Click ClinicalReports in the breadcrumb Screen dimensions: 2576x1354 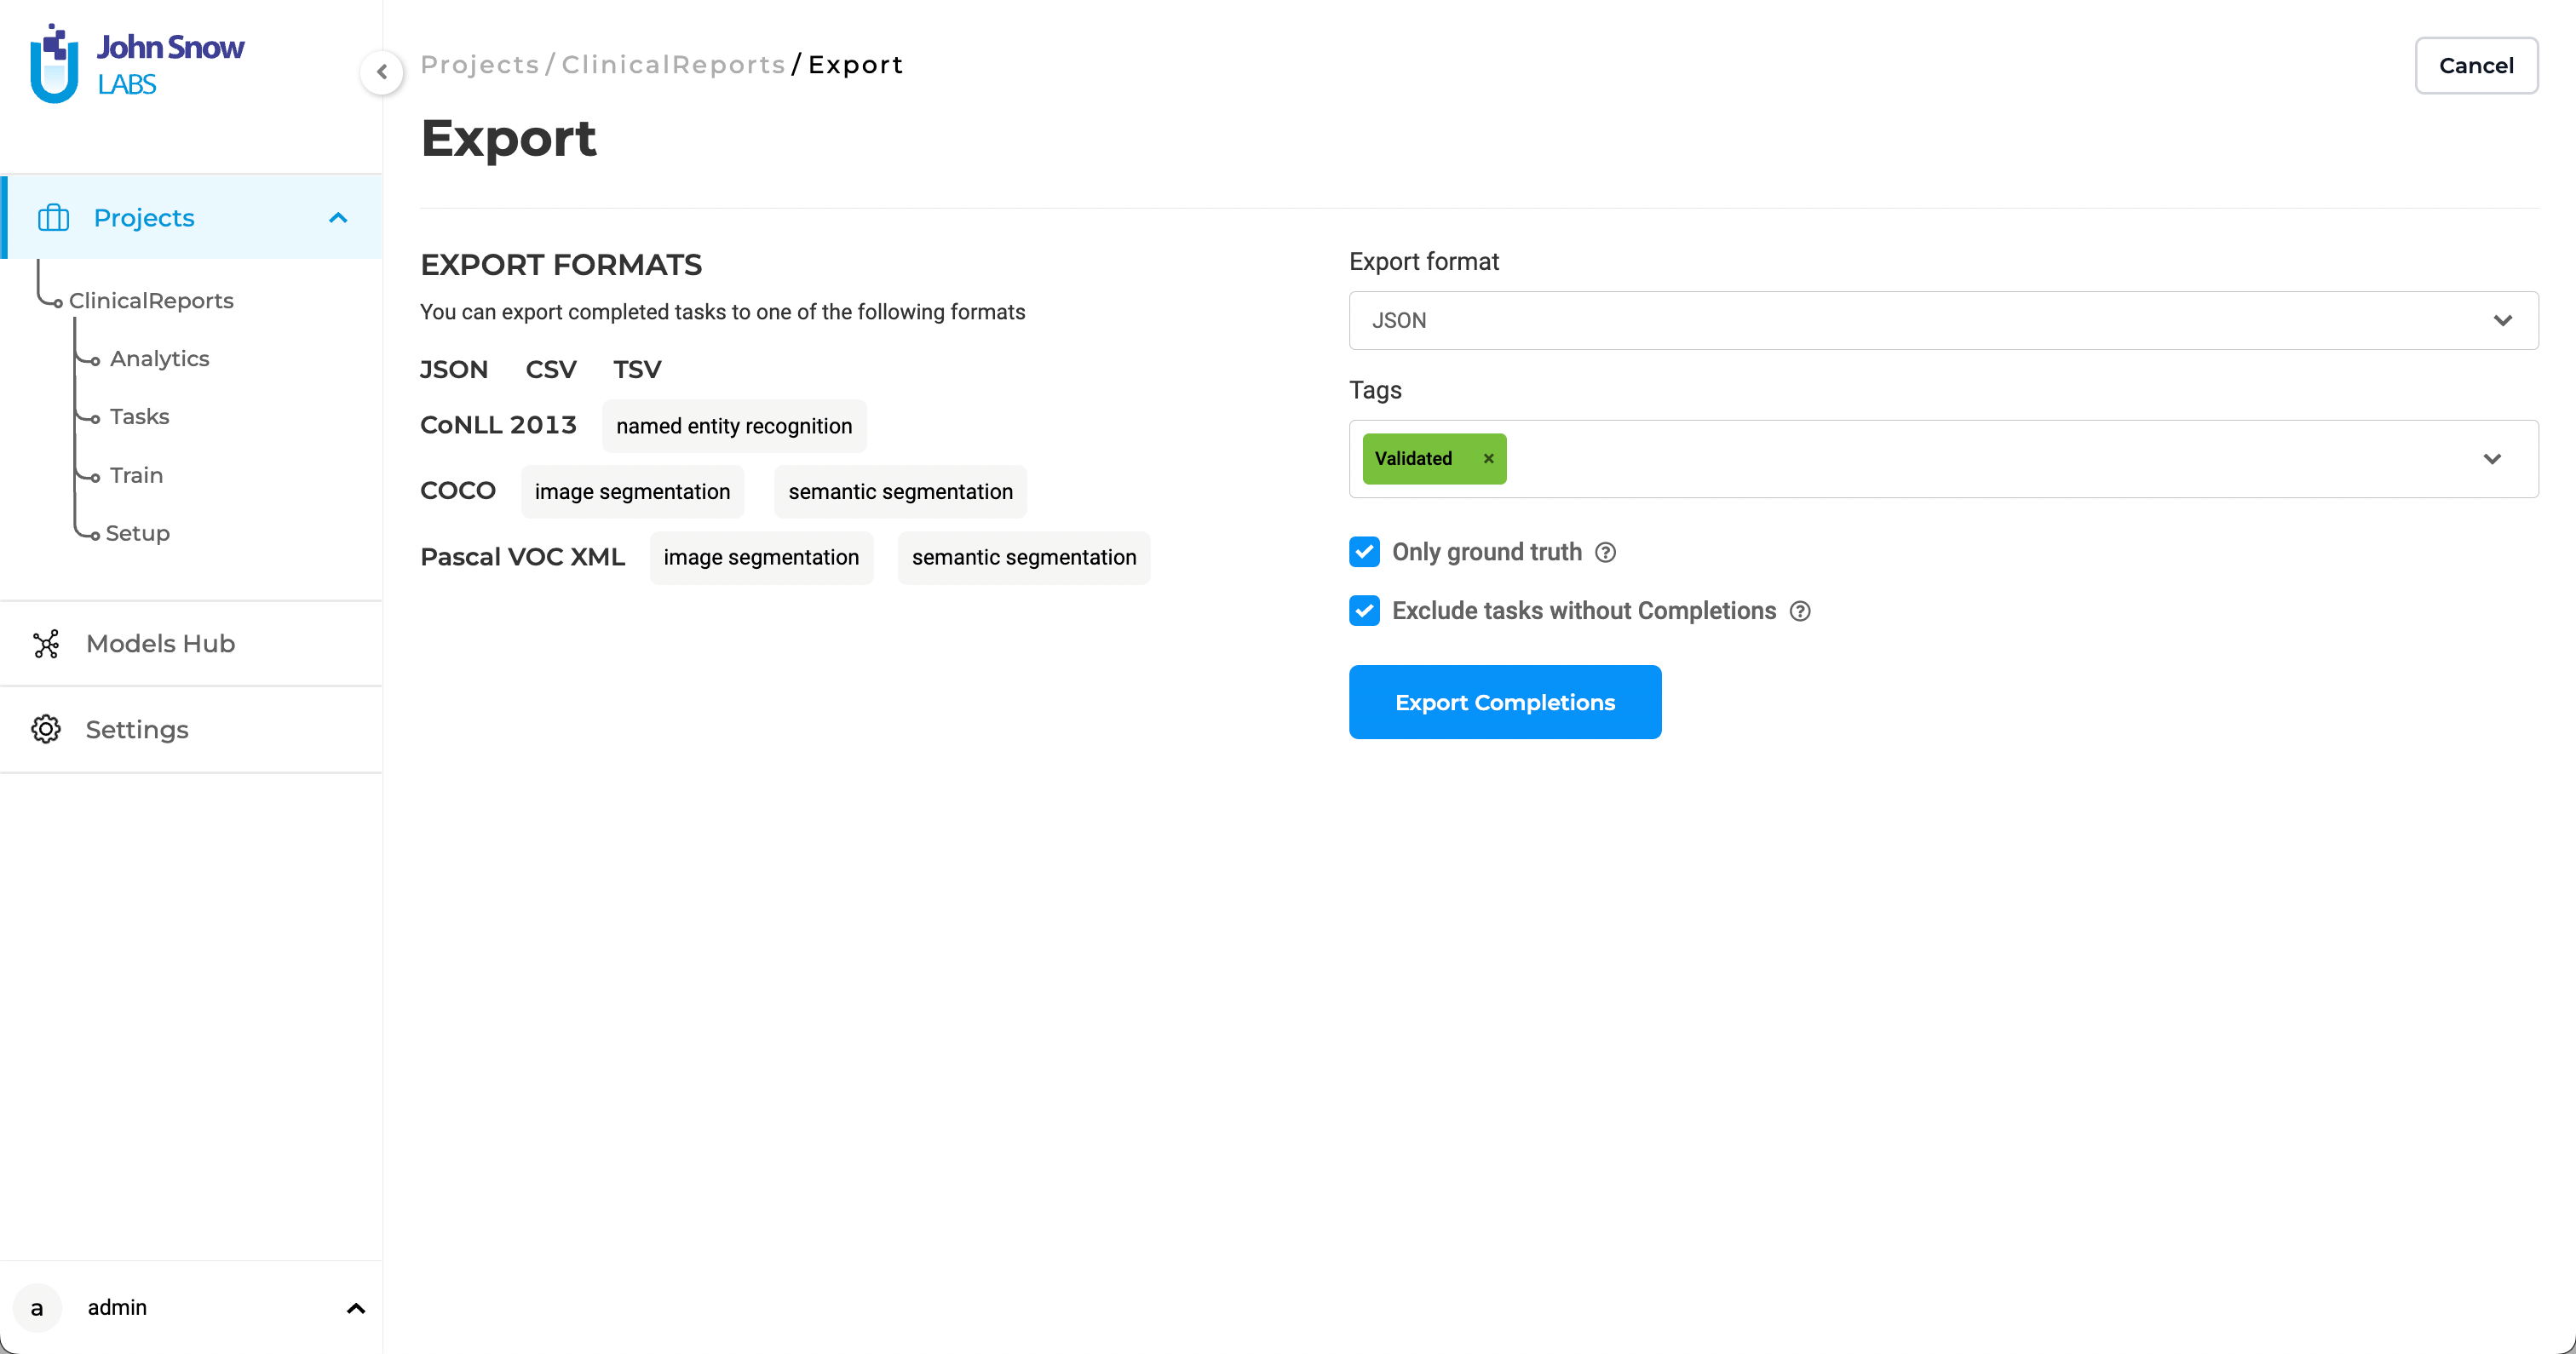tap(673, 65)
